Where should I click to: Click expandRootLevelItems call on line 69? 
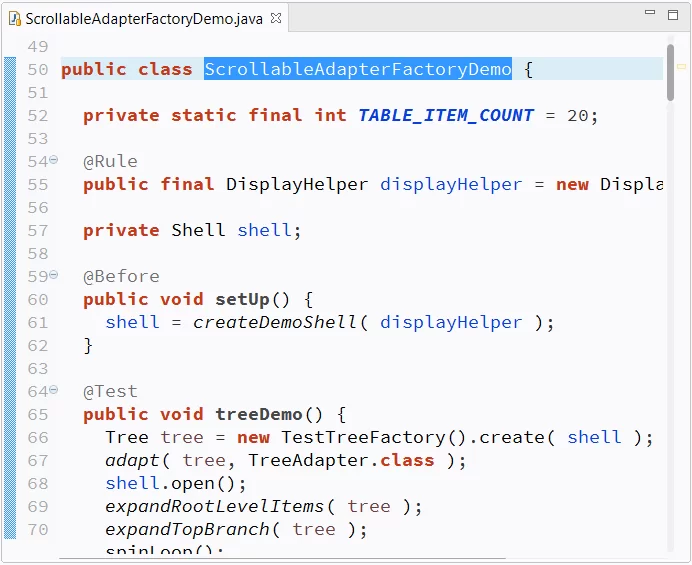pyautogui.click(x=214, y=506)
